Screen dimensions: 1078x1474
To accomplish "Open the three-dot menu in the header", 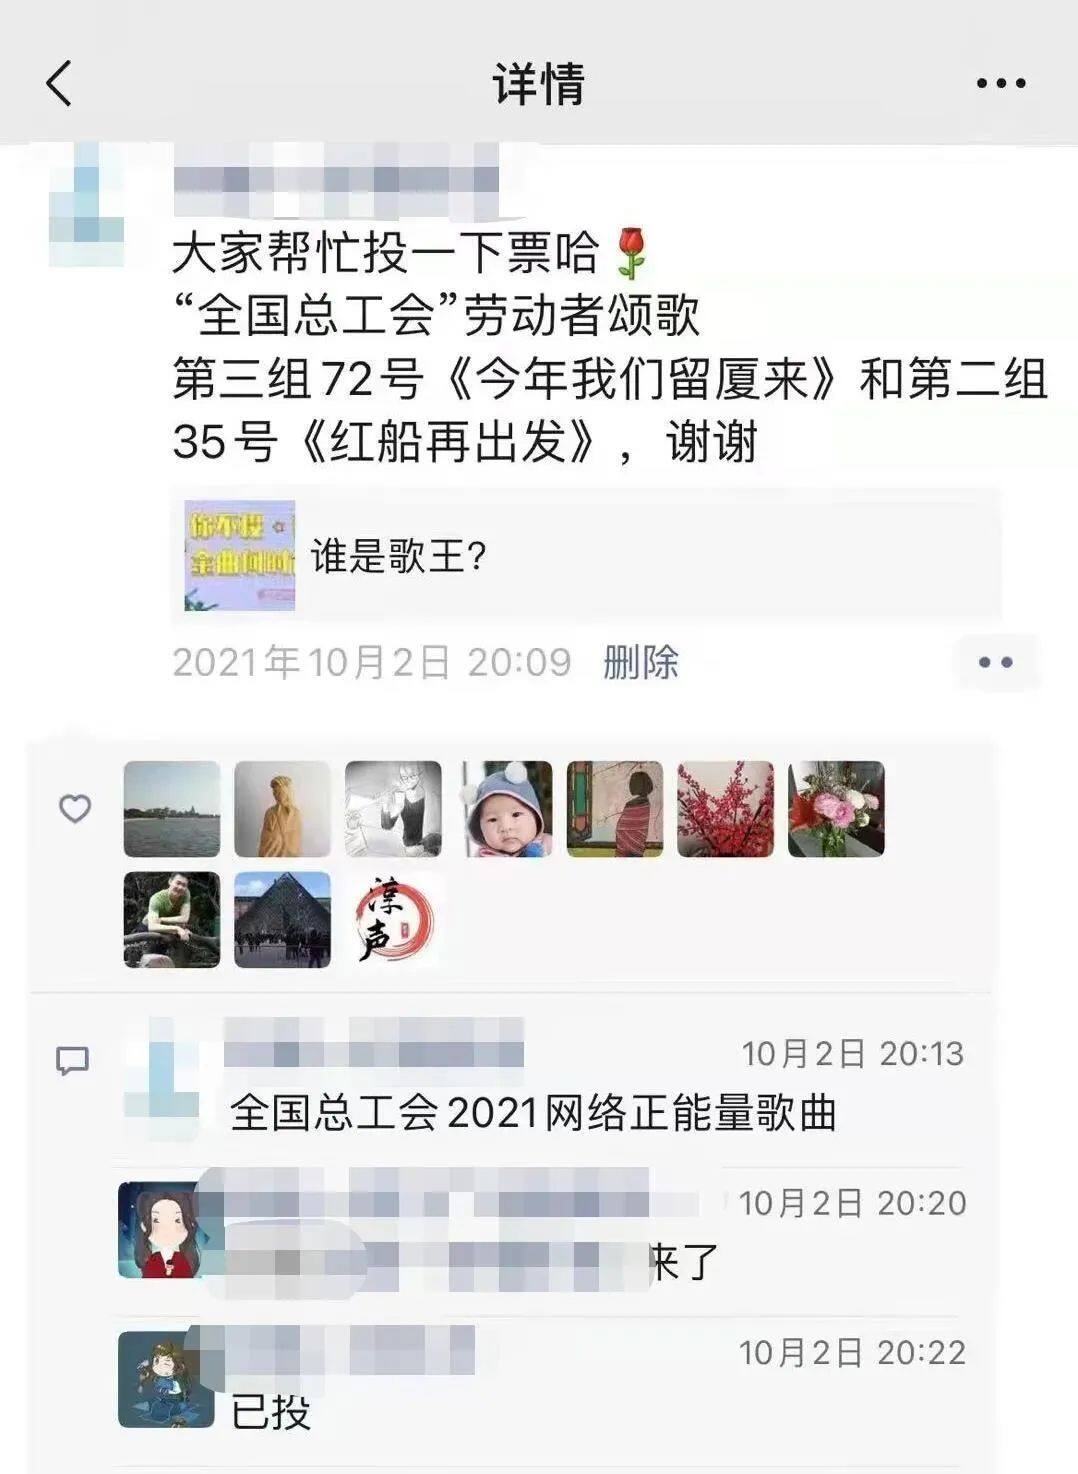I will pyautogui.click(x=1001, y=84).
